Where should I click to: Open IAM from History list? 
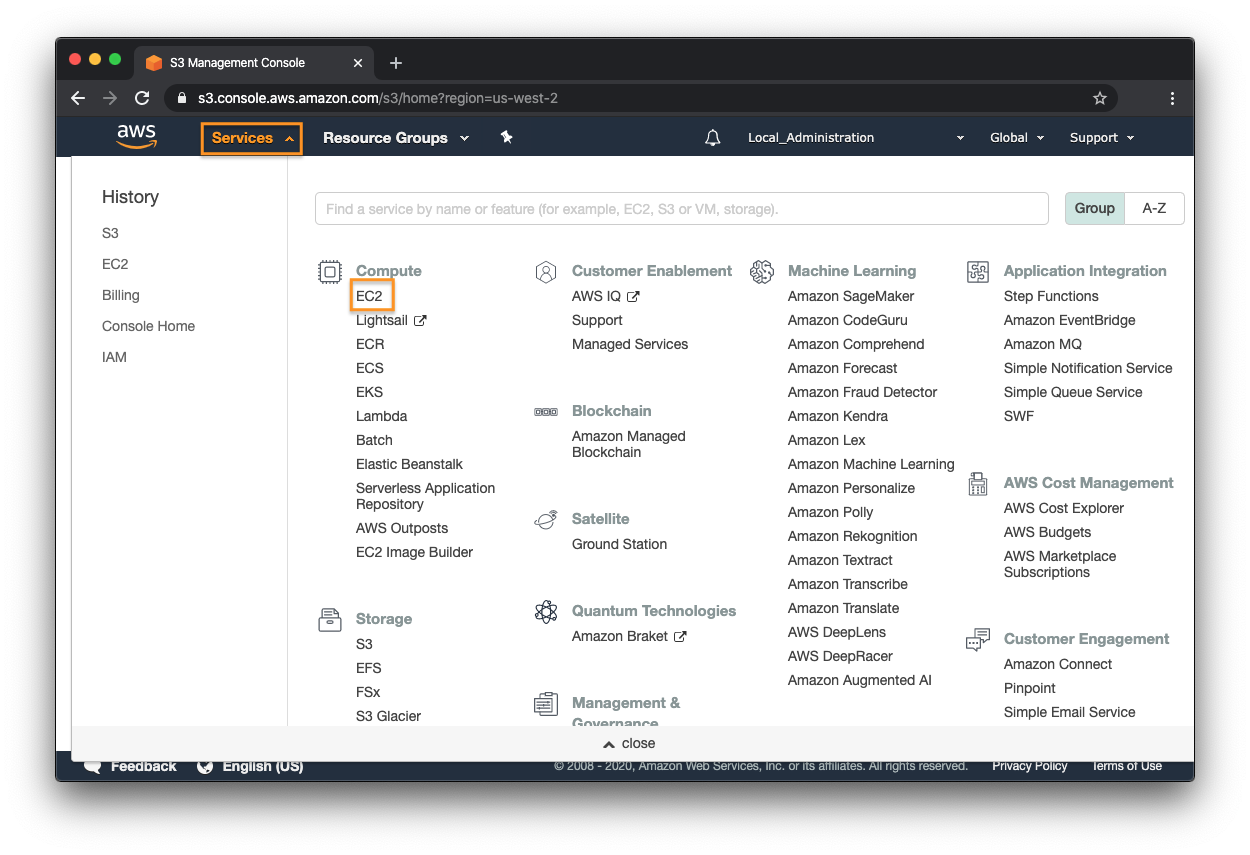point(114,357)
